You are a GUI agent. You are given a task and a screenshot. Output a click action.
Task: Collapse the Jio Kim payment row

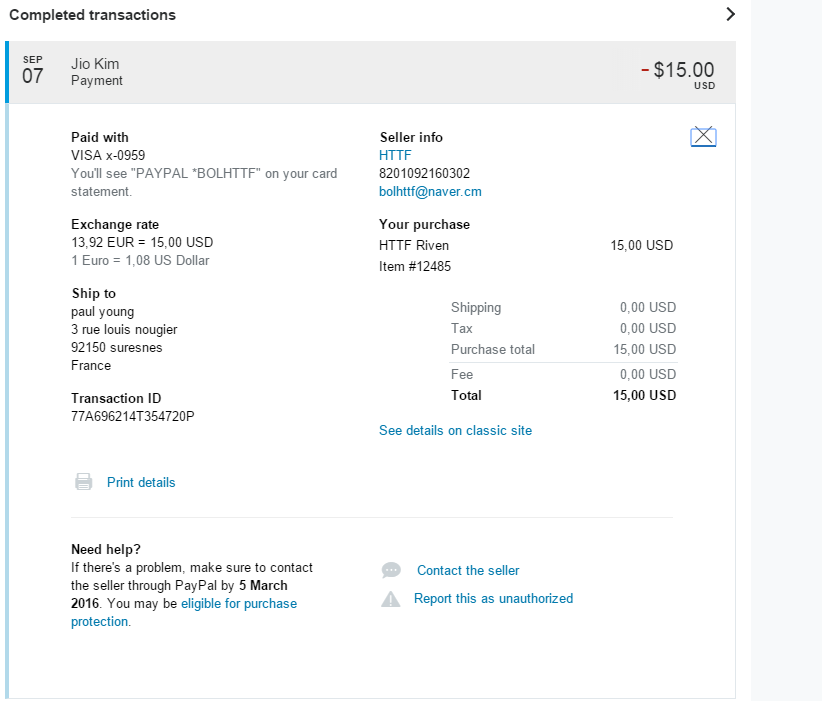click(371, 72)
